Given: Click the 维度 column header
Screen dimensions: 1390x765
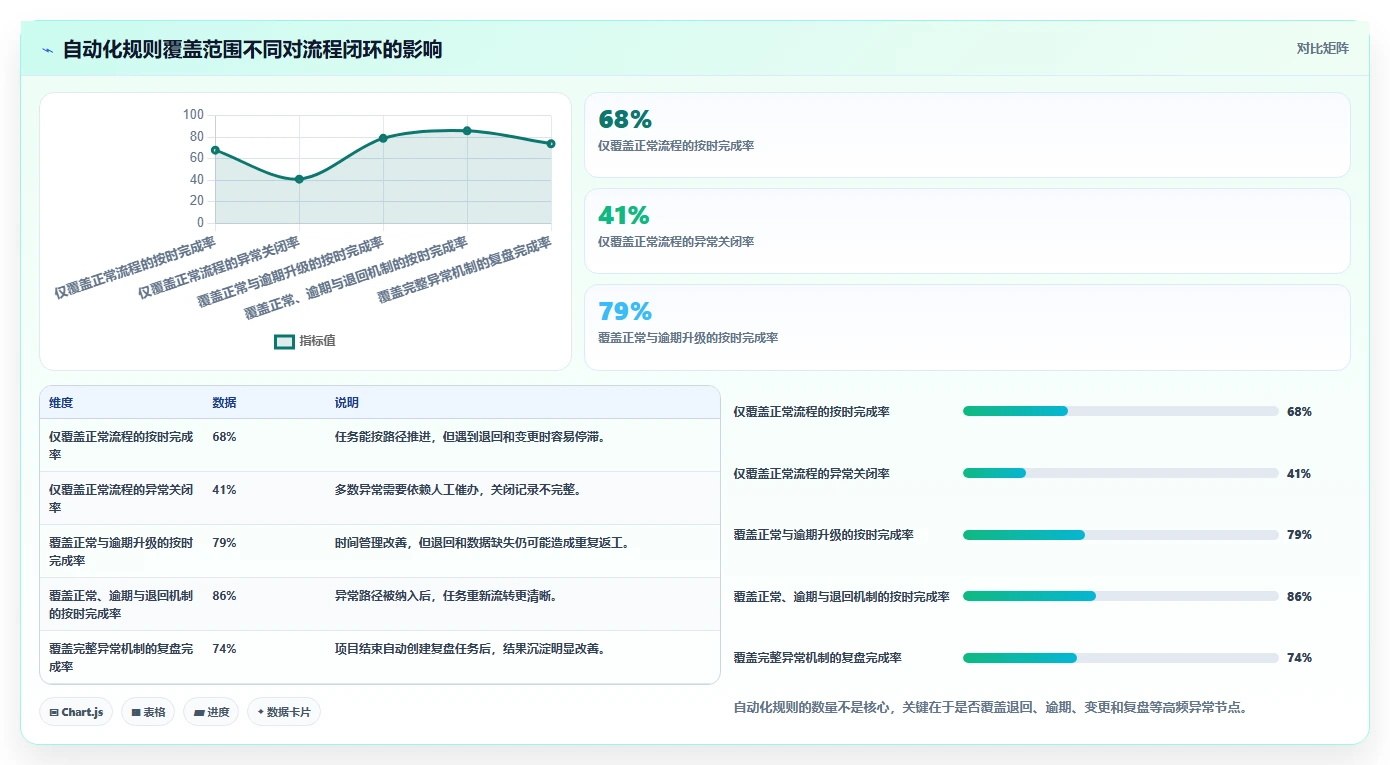Looking at the screenshot, I should pos(61,403).
